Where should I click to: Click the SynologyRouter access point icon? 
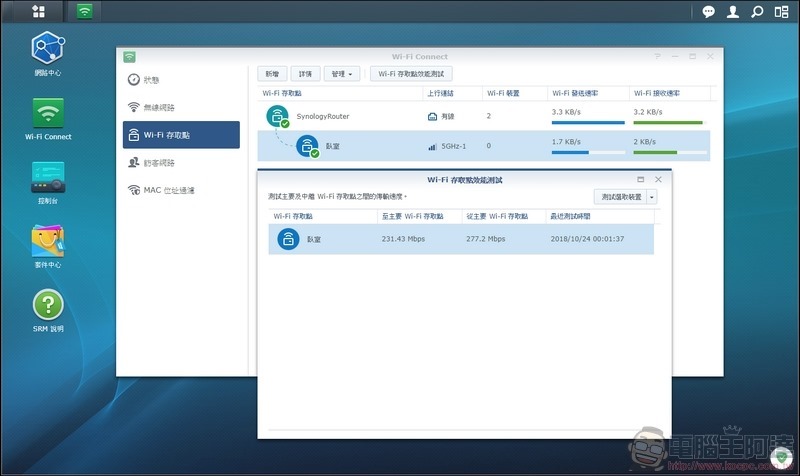coord(278,116)
